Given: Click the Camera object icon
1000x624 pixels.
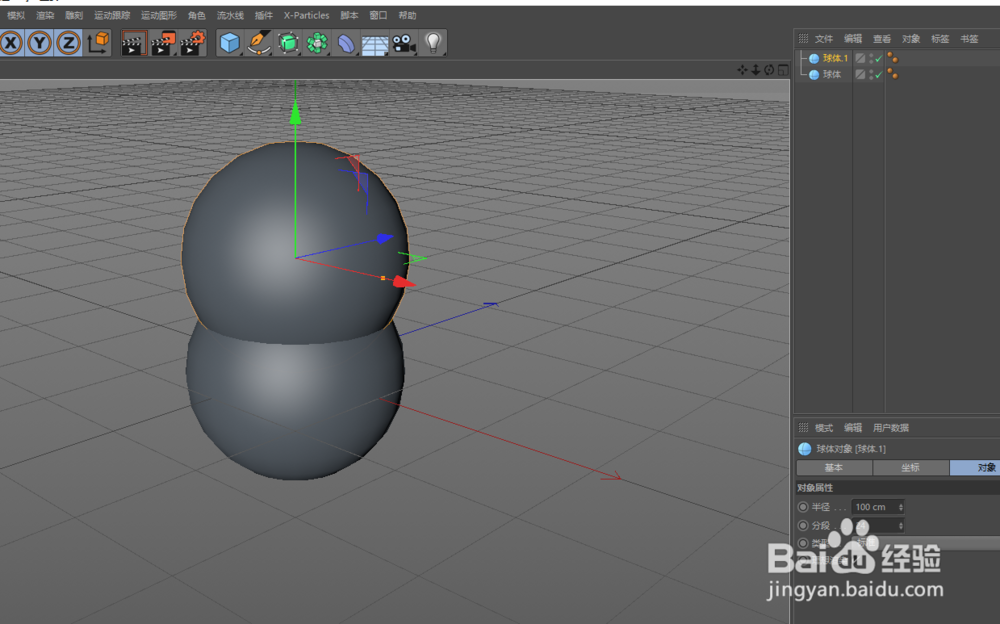Looking at the screenshot, I should tap(404, 43).
